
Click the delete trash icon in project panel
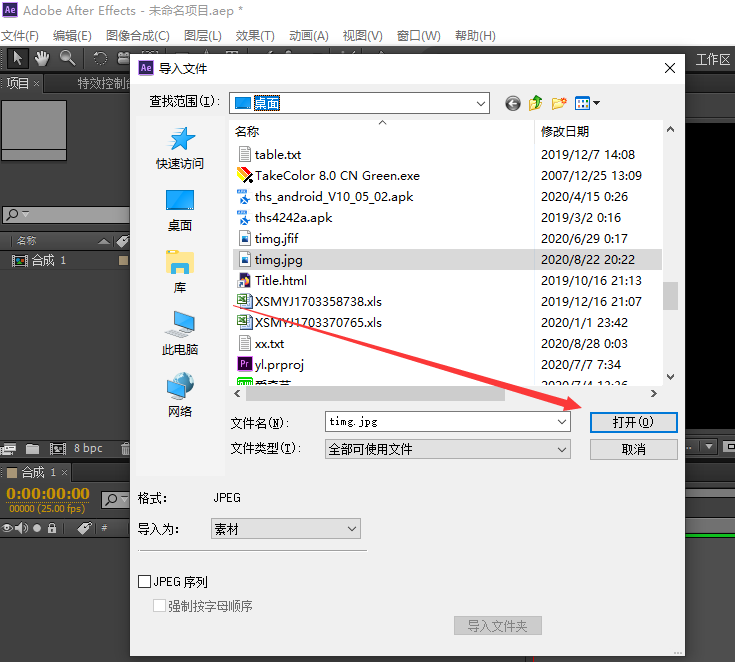click(x=125, y=449)
